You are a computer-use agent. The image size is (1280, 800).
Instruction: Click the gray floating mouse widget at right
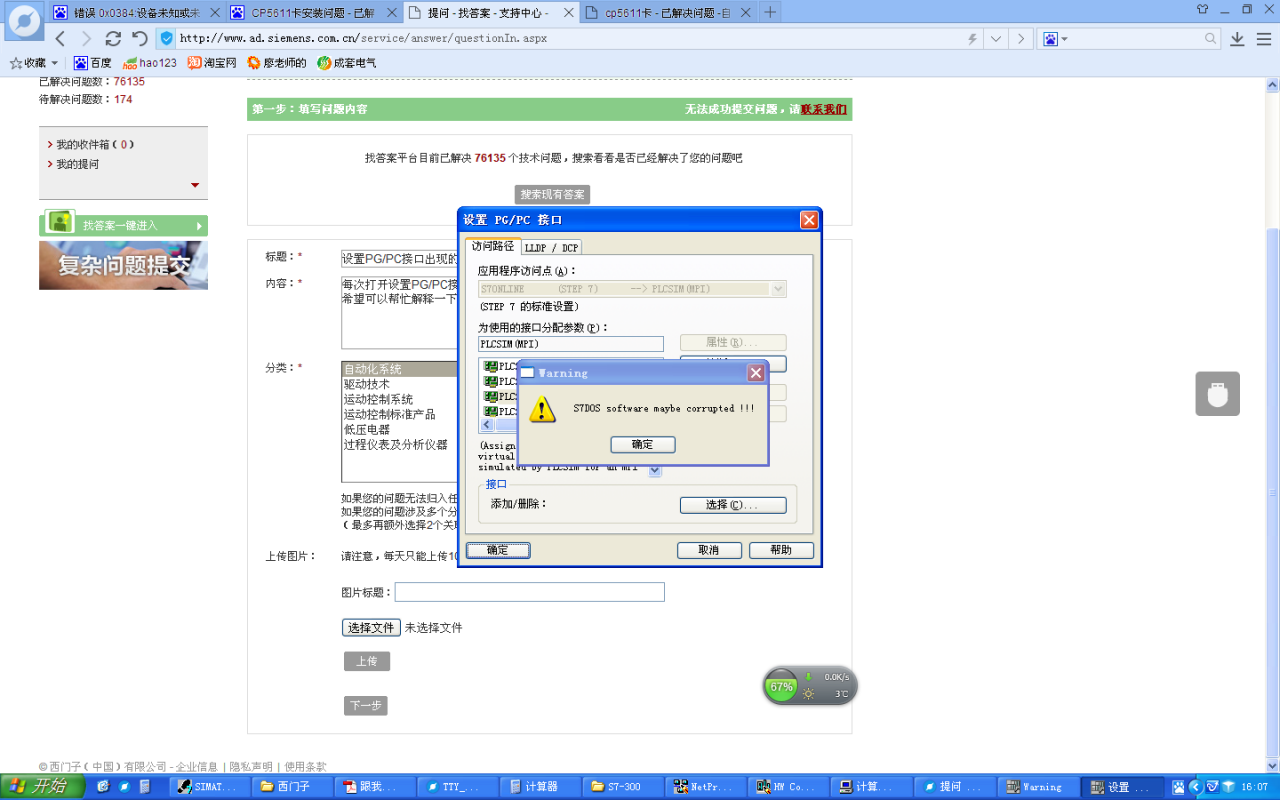[1217, 394]
